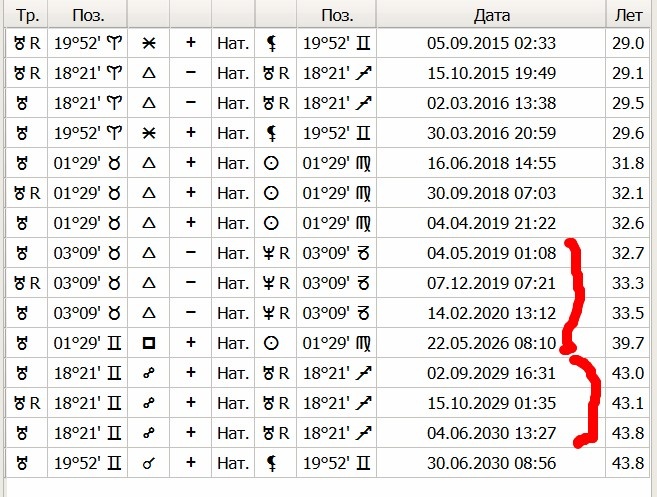
Task: Click the age value 29.1
Action: 628,73
